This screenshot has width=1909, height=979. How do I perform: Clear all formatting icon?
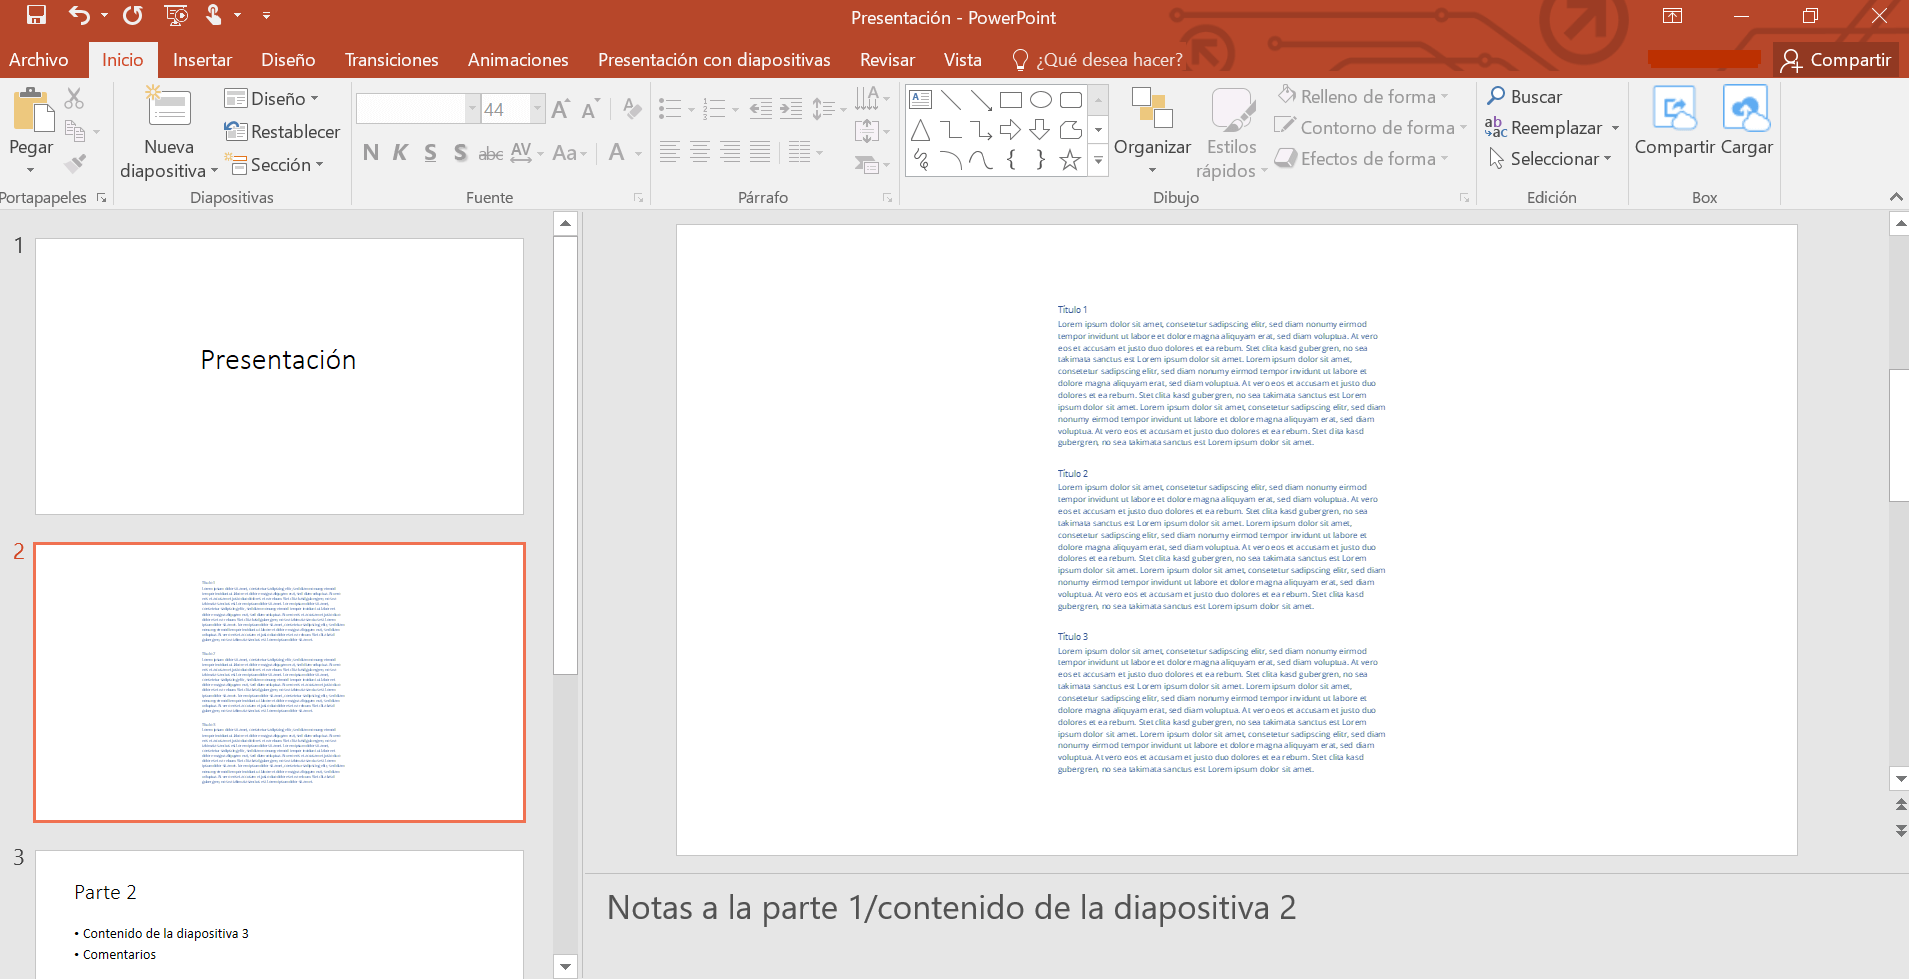632,108
